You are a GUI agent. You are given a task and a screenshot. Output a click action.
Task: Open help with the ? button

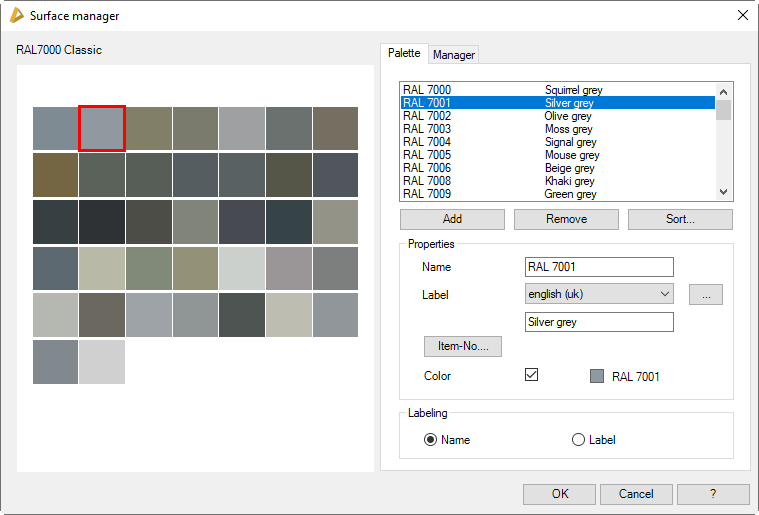coord(712,494)
